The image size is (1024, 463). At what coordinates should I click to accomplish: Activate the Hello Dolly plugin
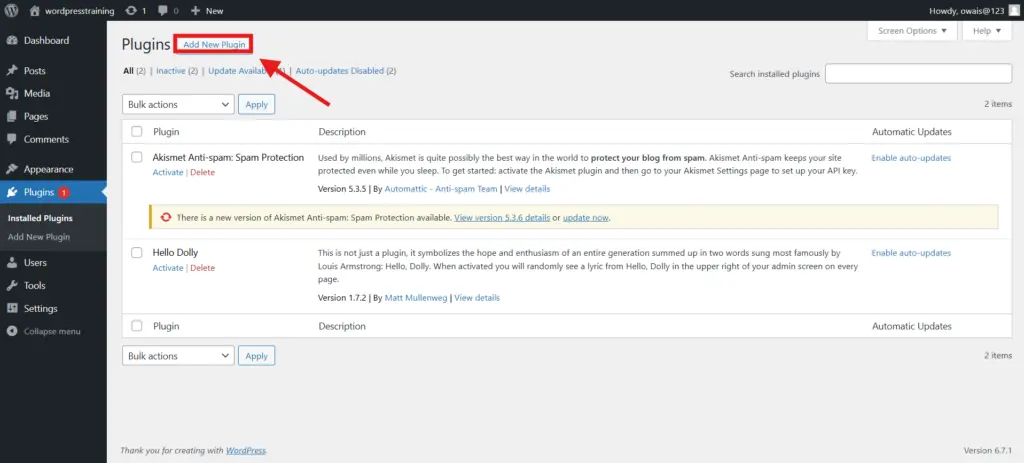tap(168, 268)
